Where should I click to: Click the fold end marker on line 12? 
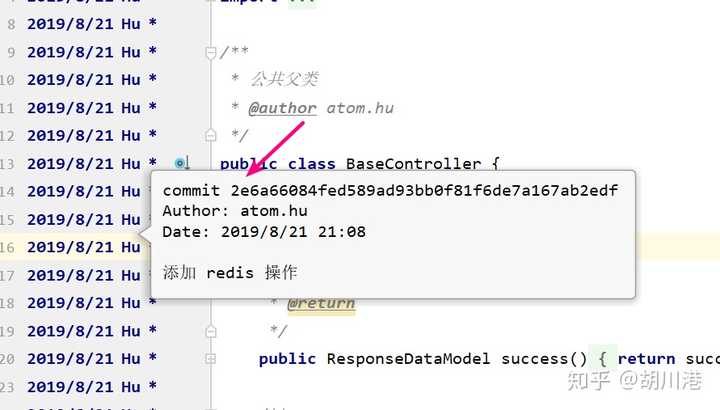pyautogui.click(x=211, y=135)
